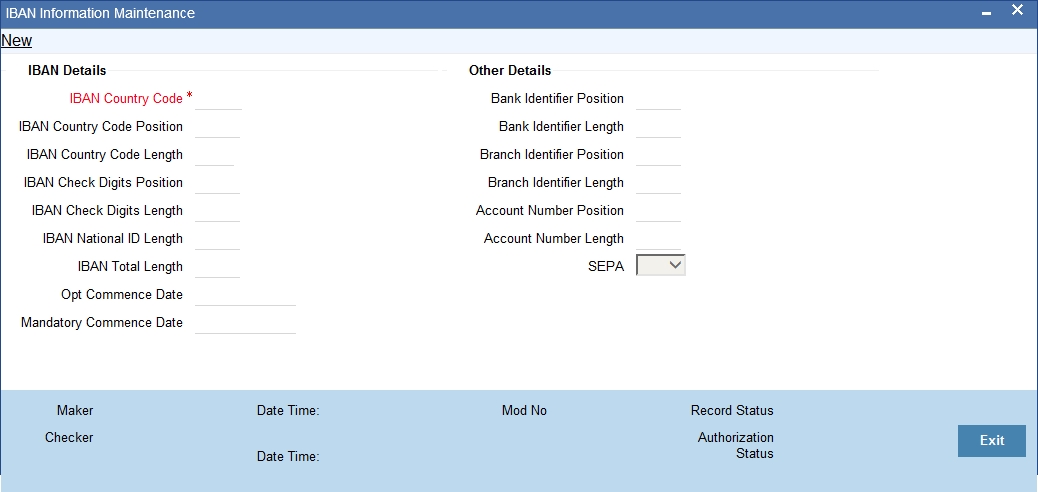
Task: Click the Account Number Length label
Action: tap(553, 238)
